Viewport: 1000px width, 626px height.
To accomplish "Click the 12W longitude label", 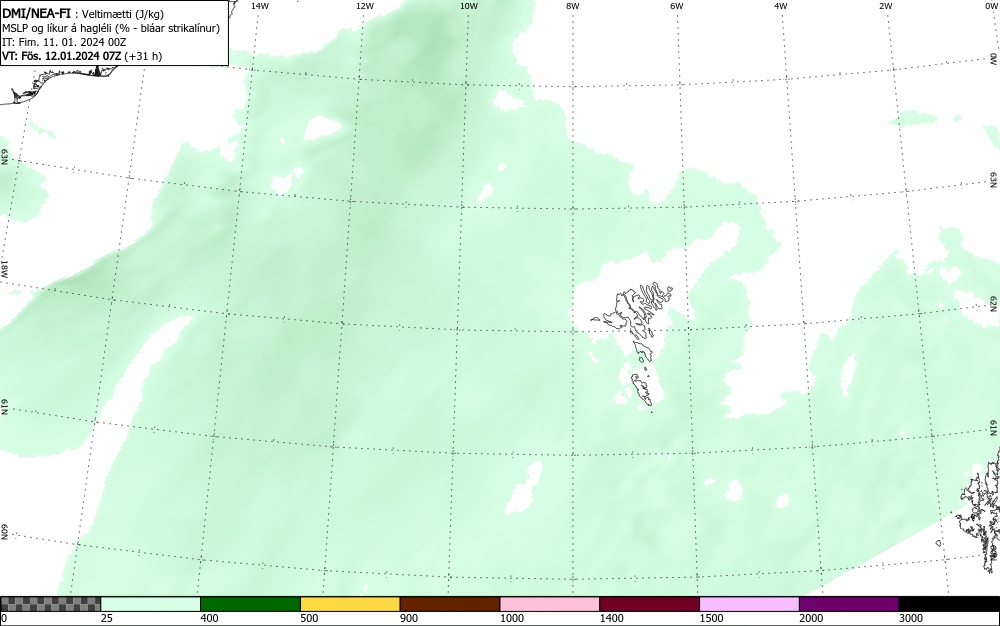I will [364, 6].
